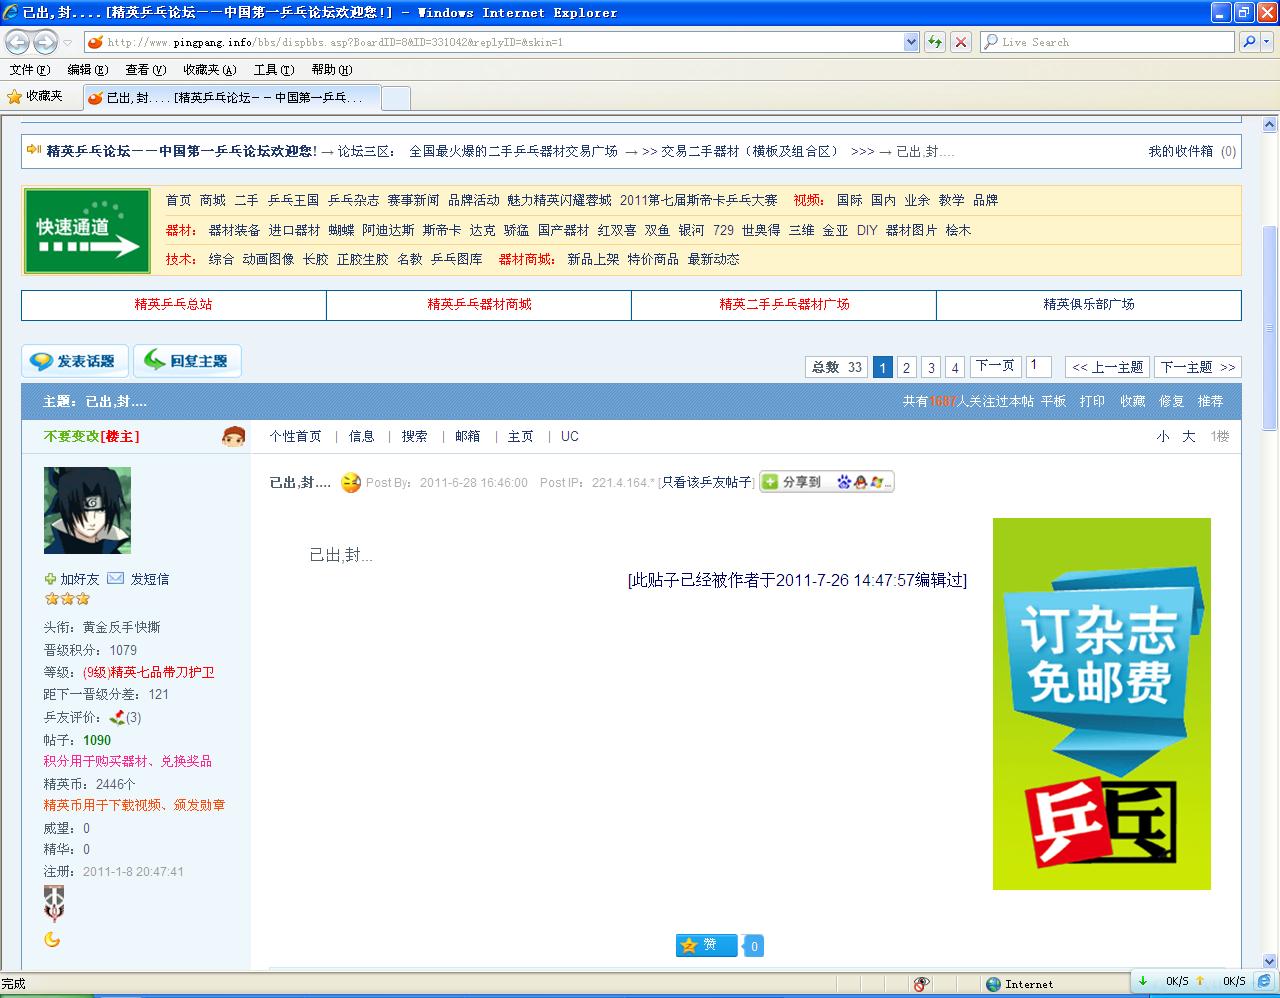The width and height of the screenshot is (1280, 998).
Task: Share the post via the Baidu paw icon
Action: tap(845, 482)
